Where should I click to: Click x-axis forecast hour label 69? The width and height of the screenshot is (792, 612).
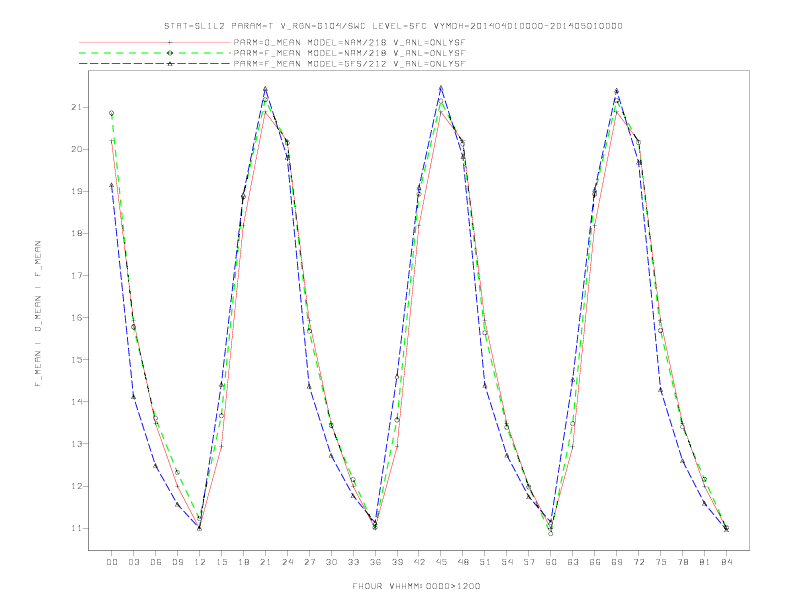pyautogui.click(x=617, y=562)
